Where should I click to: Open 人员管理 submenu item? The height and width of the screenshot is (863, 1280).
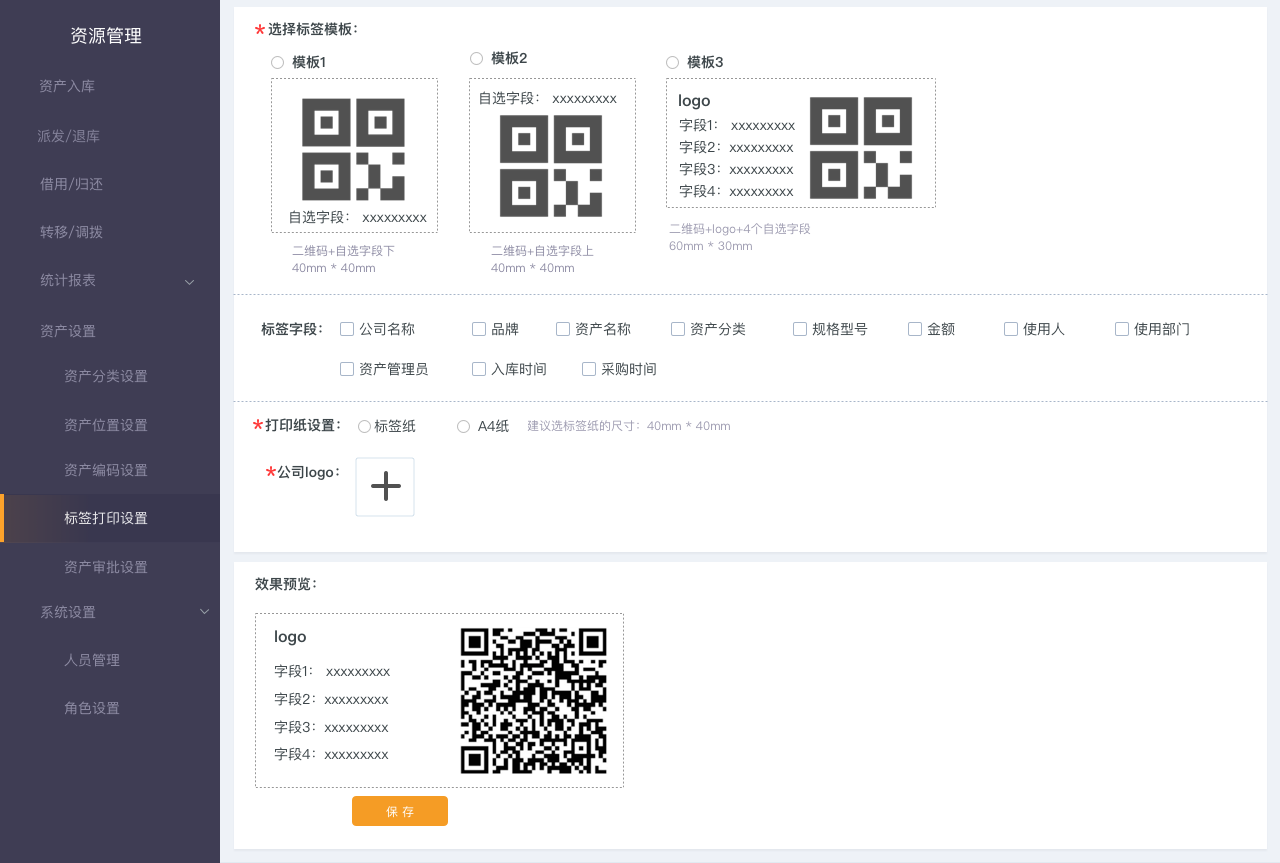[92, 660]
